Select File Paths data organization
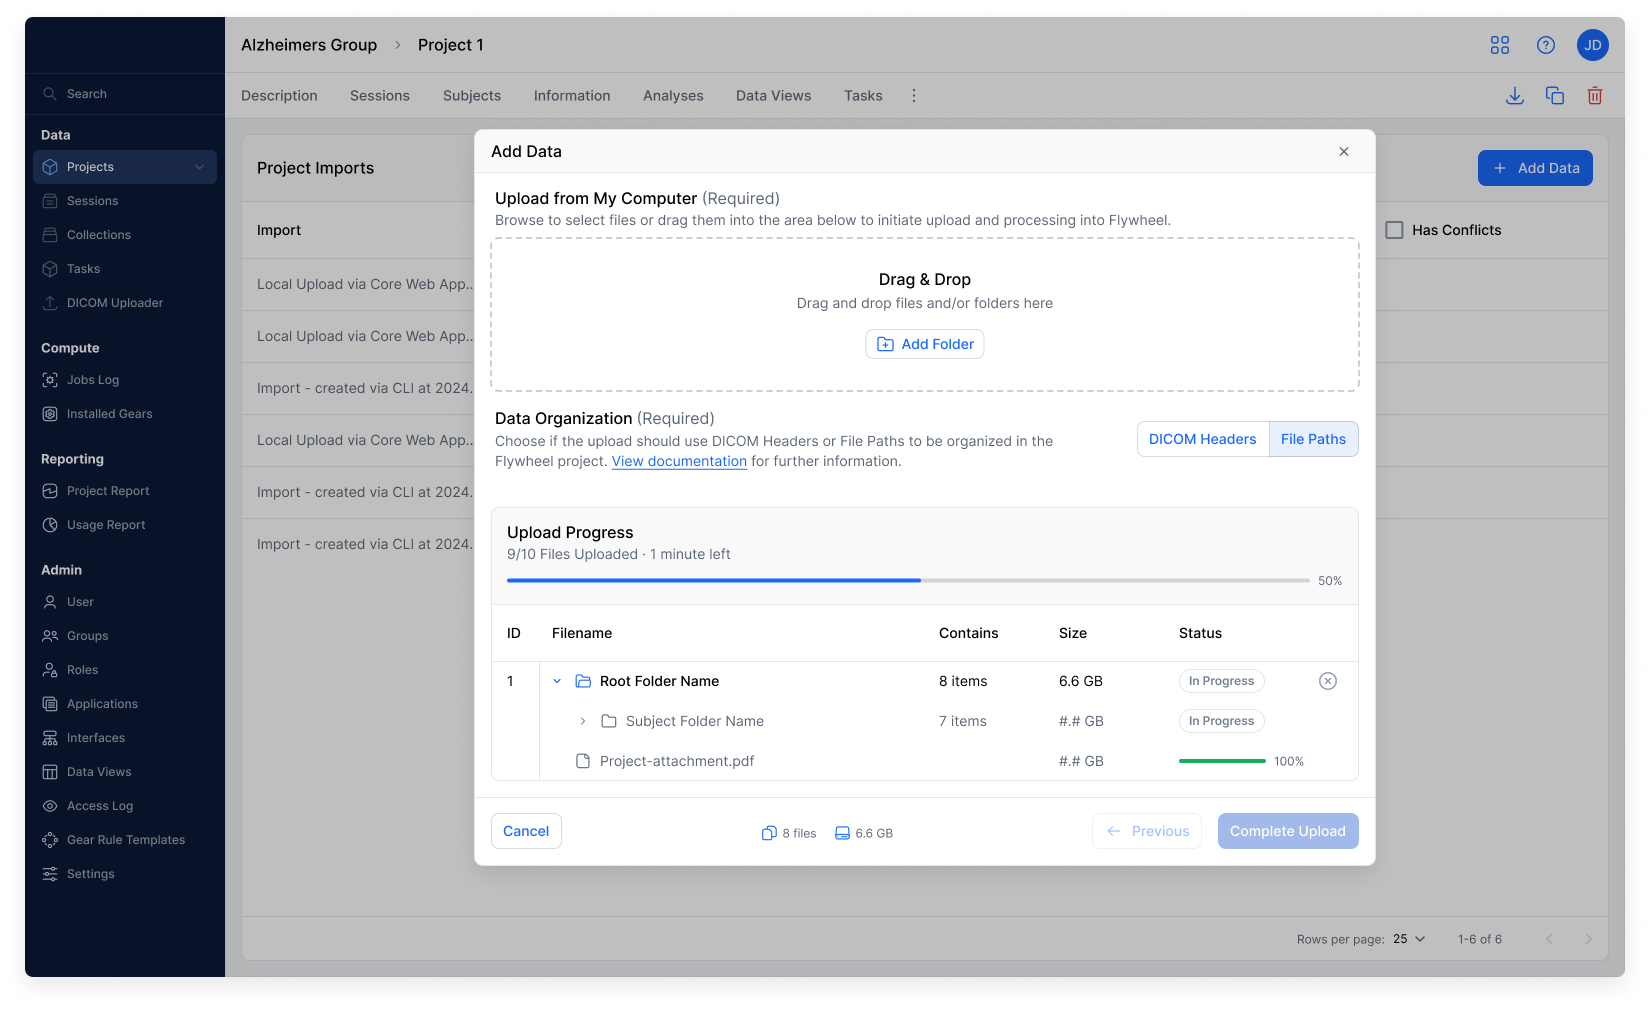Viewport: 1650px width, 1010px height. pyautogui.click(x=1313, y=439)
